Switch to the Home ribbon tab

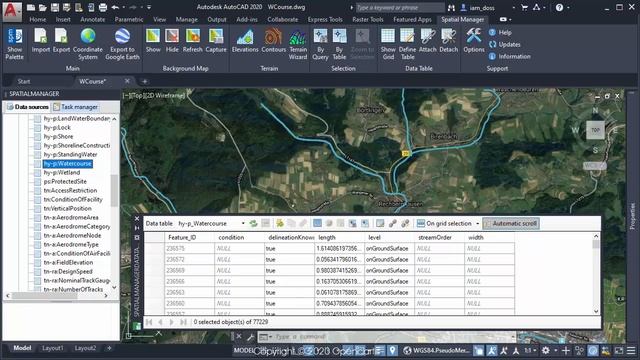[38, 19]
